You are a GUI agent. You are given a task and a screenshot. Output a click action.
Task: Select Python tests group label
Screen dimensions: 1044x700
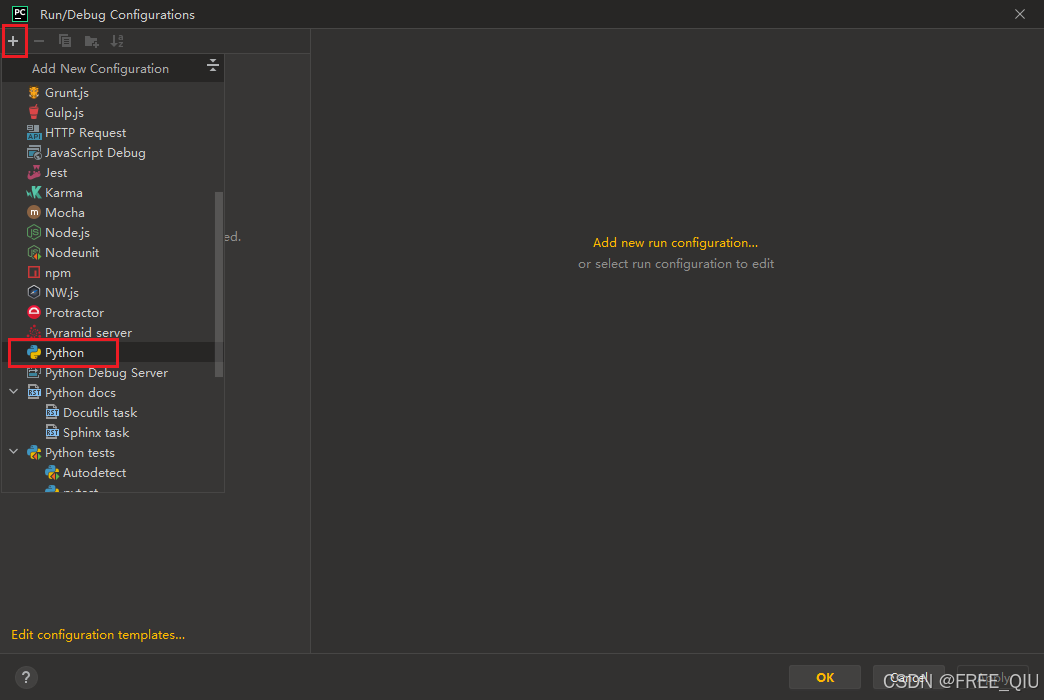point(80,452)
